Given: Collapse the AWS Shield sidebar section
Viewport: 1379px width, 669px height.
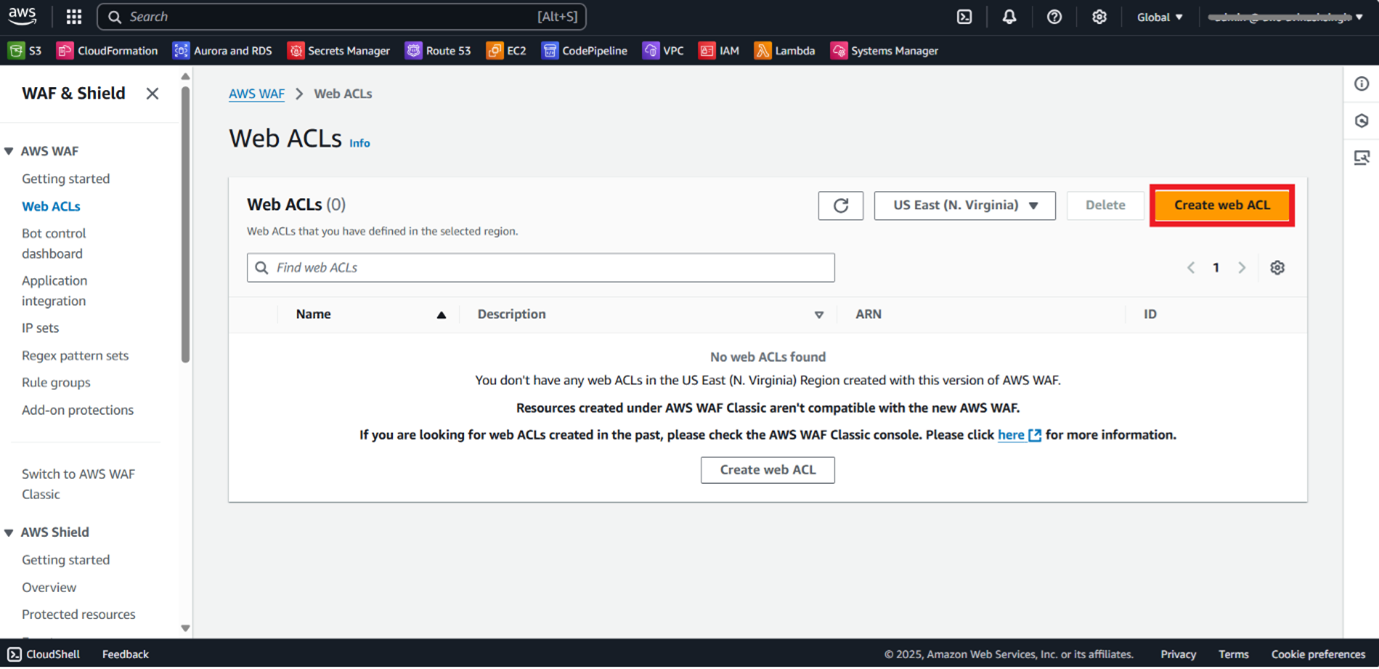Looking at the screenshot, I should 10,533.
